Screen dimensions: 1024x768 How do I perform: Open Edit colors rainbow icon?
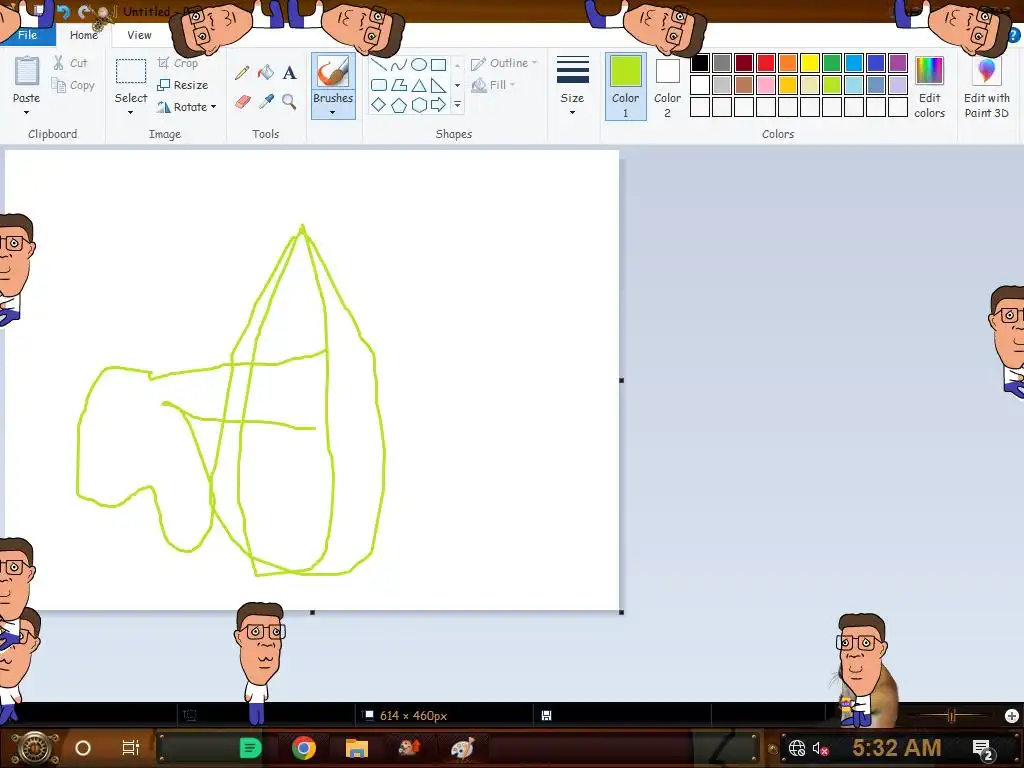[929, 71]
